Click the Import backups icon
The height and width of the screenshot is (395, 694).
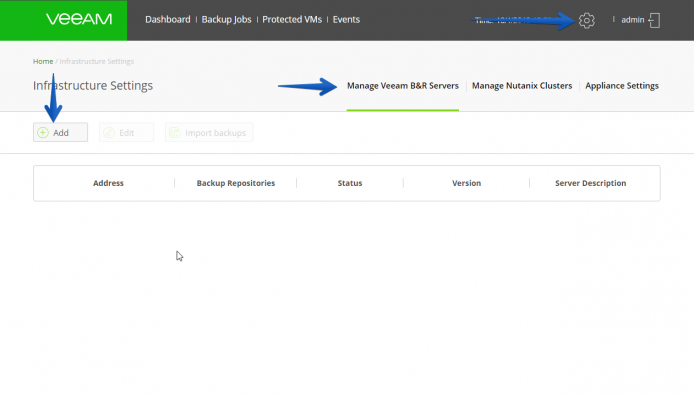click(175, 132)
